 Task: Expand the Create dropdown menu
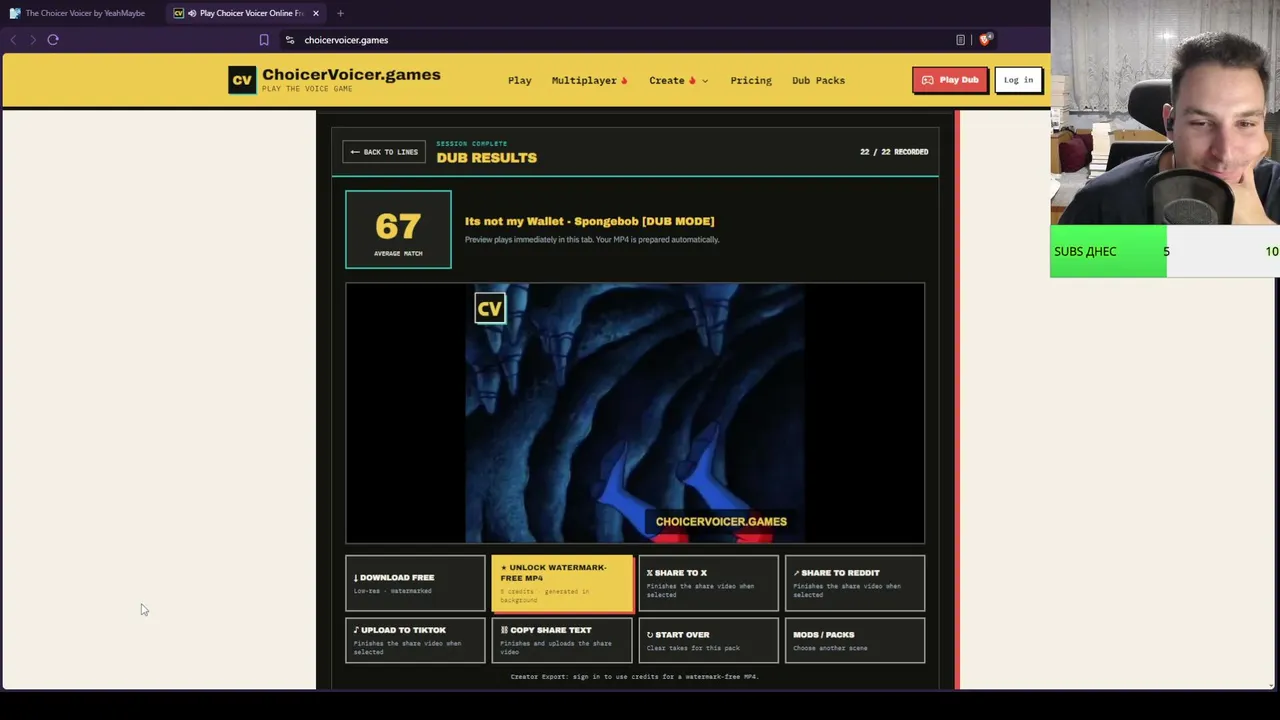[679, 80]
